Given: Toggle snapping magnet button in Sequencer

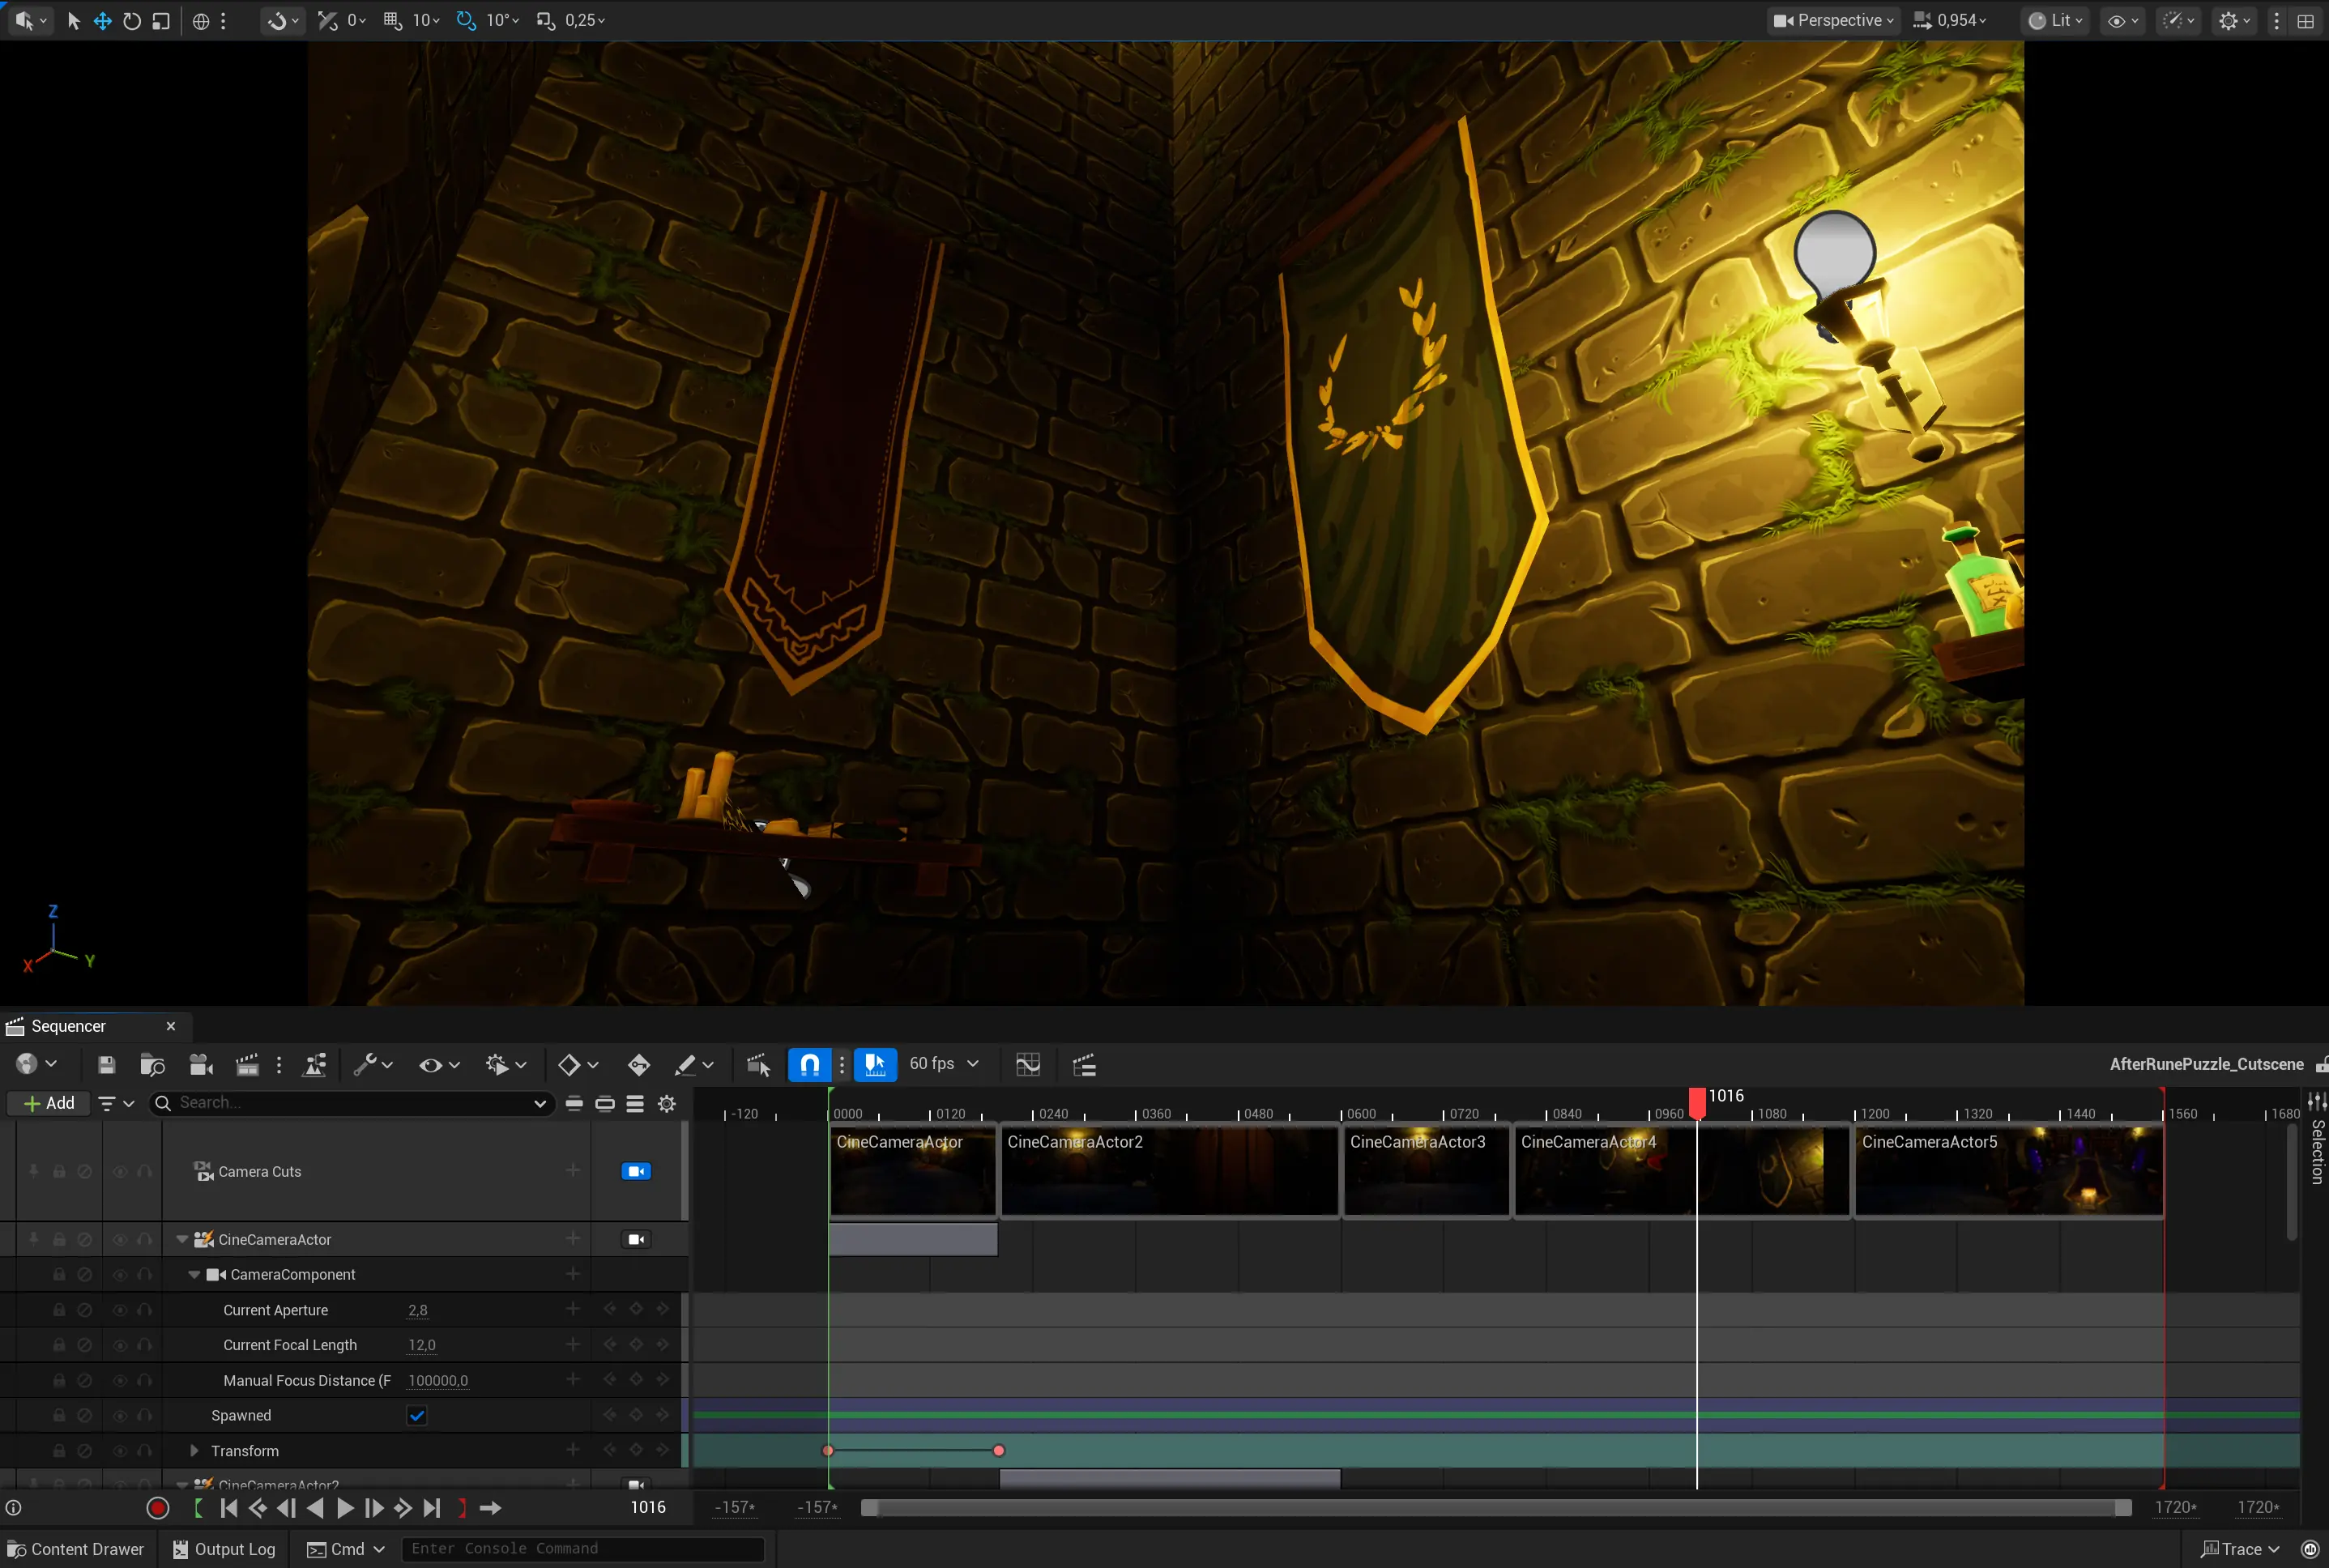Looking at the screenshot, I should (x=810, y=1064).
